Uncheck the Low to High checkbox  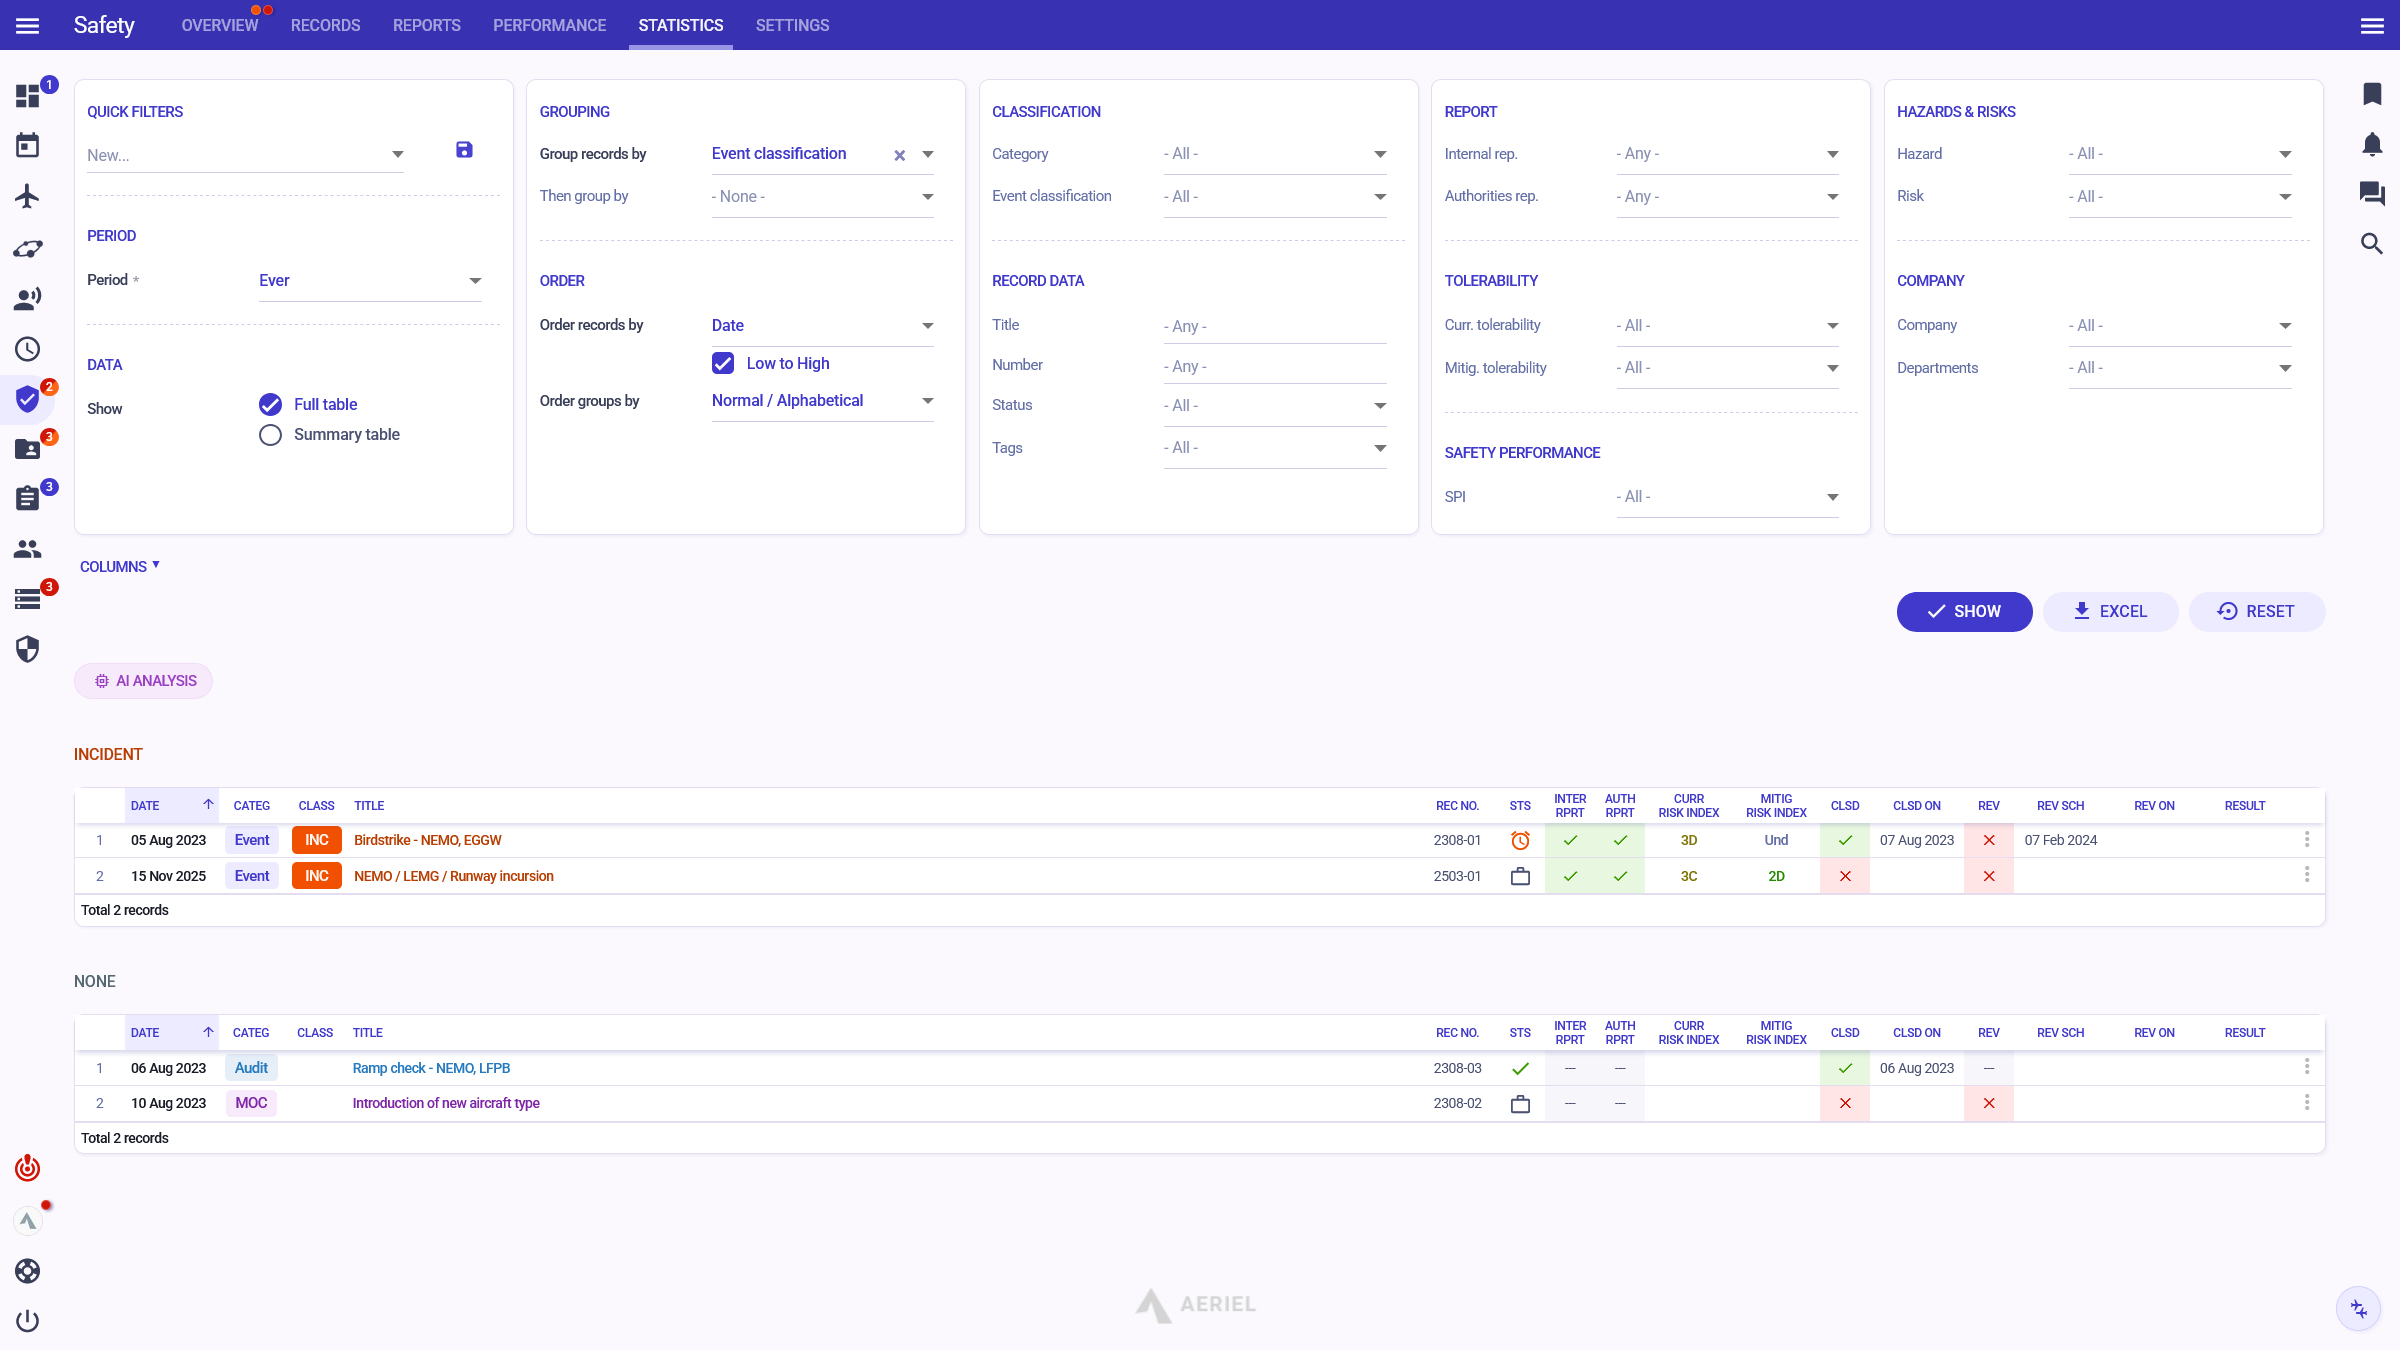pos(723,363)
